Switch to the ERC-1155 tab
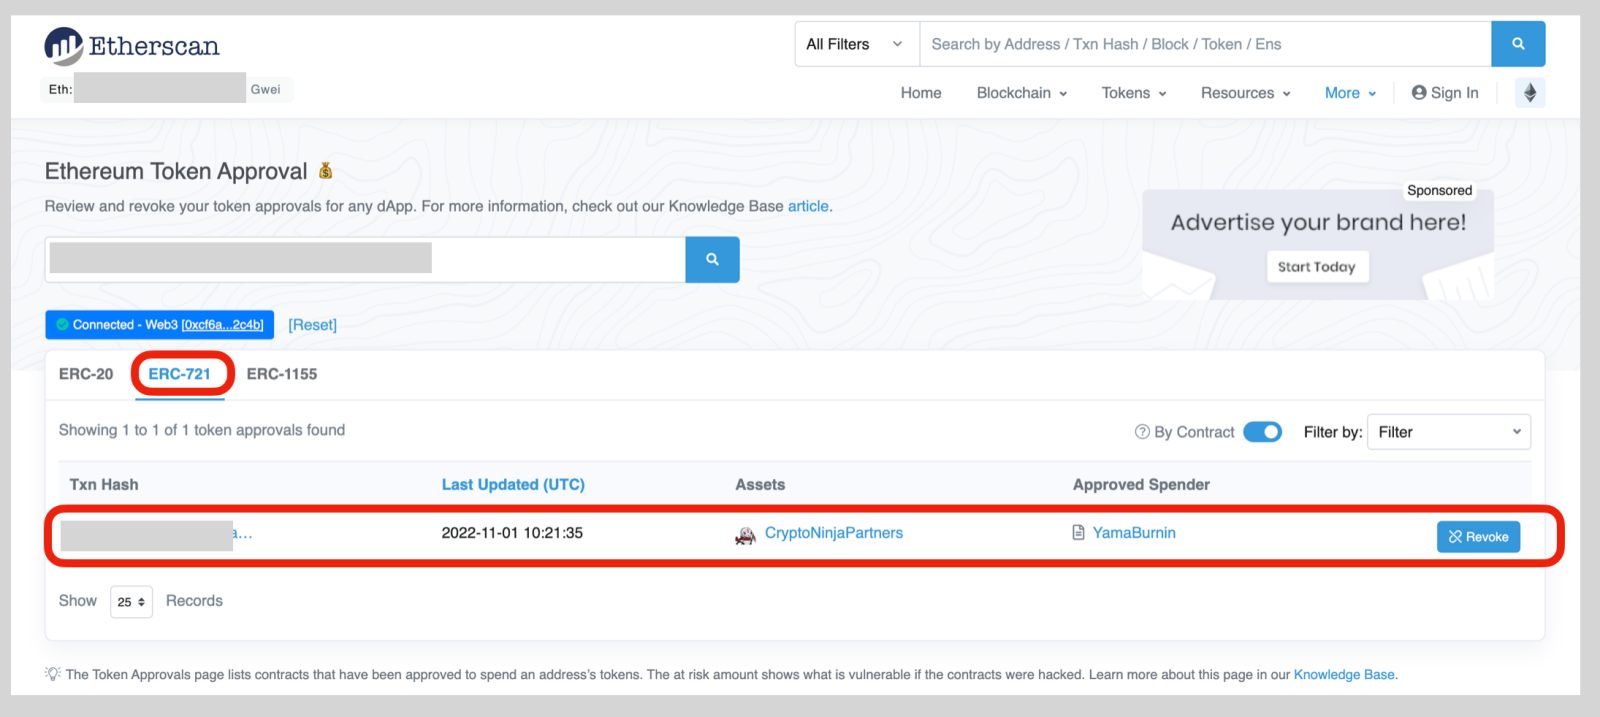This screenshot has width=1600, height=717. (x=282, y=374)
